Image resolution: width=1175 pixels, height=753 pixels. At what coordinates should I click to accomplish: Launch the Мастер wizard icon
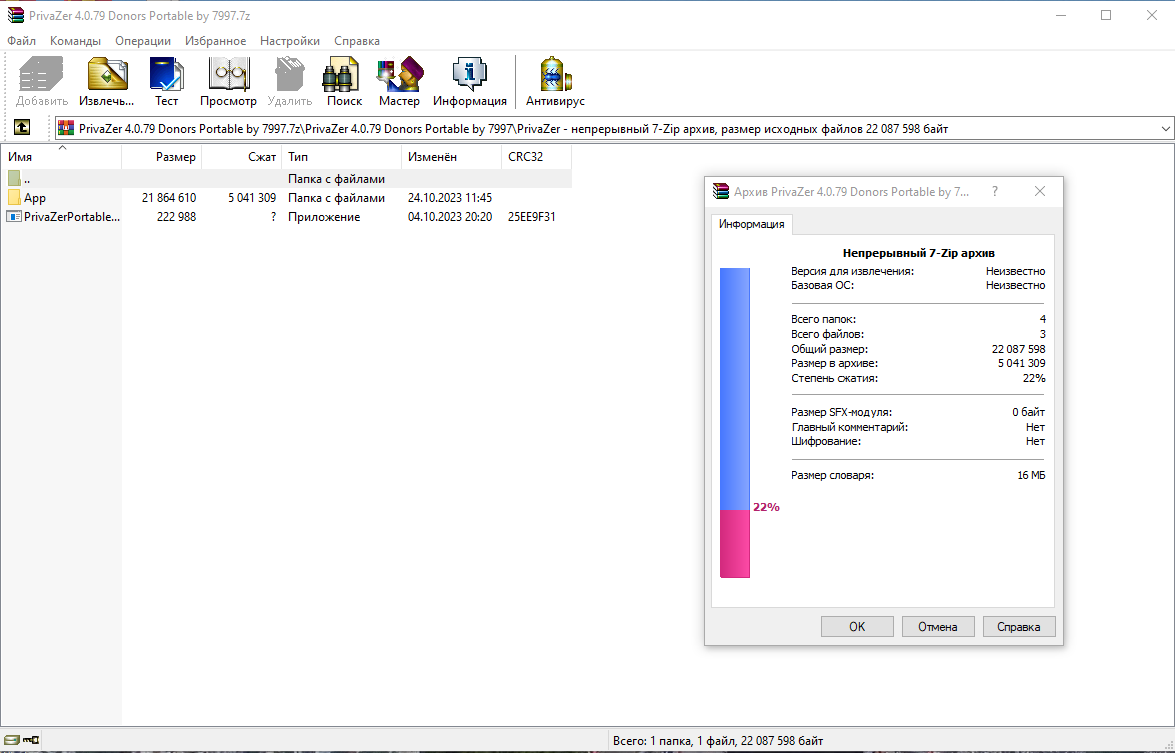click(399, 75)
